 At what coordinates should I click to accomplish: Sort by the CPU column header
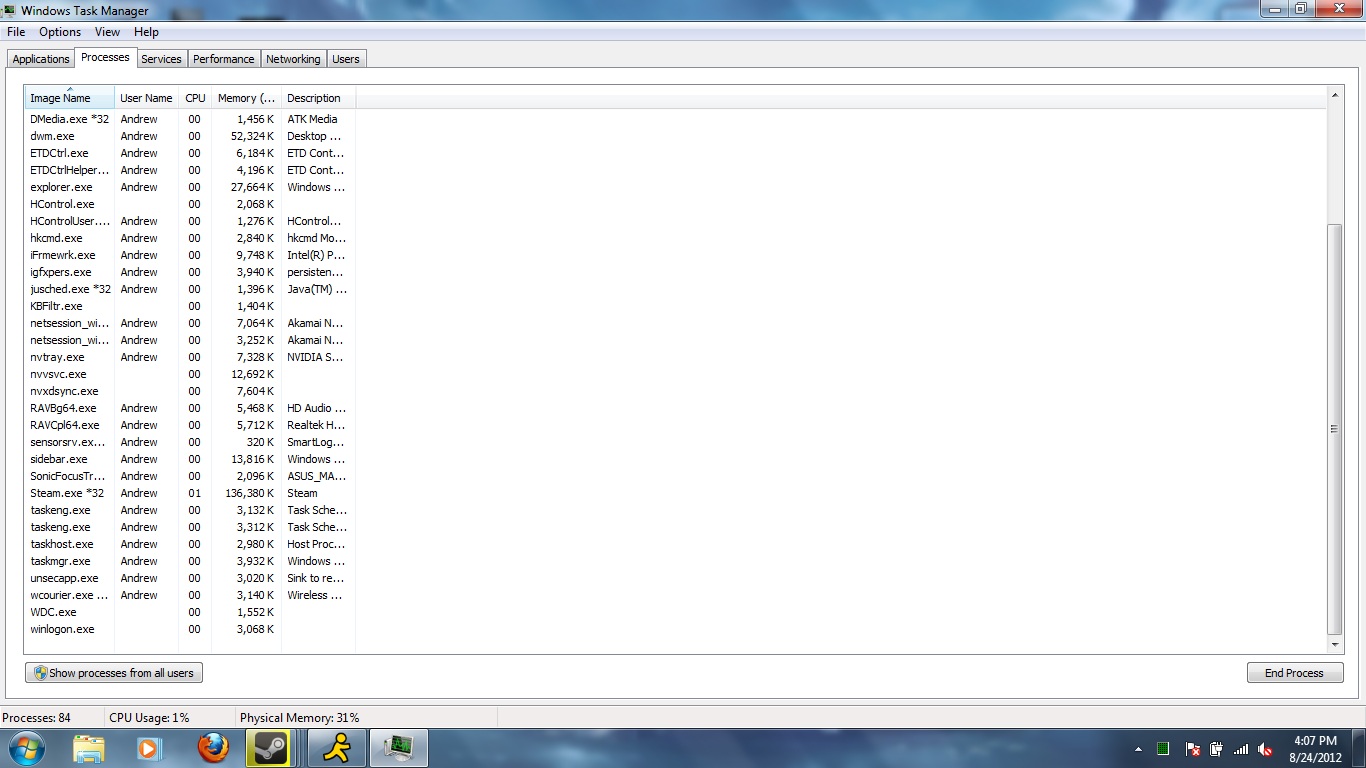click(195, 98)
